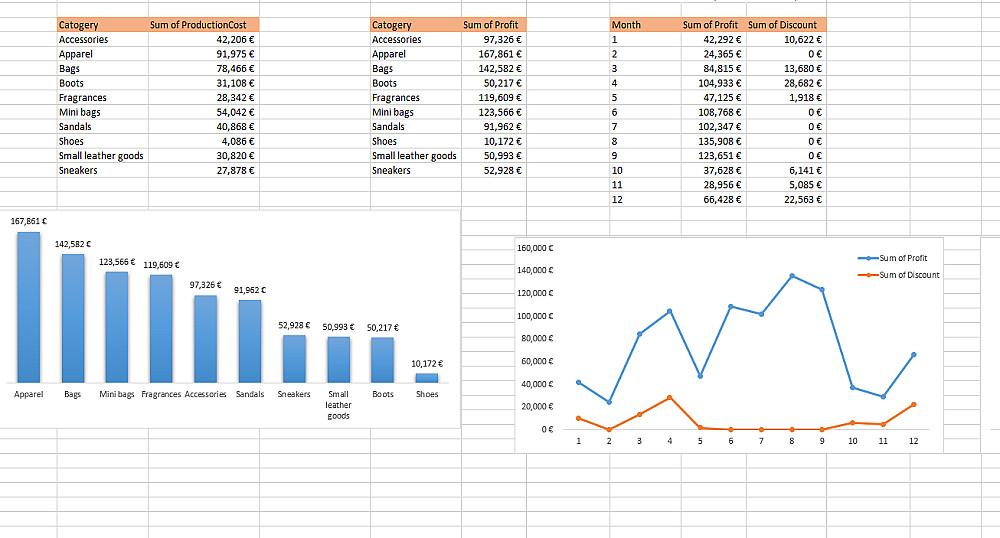
Task: Select month 11 discount 5,085 €
Action: pos(786,185)
